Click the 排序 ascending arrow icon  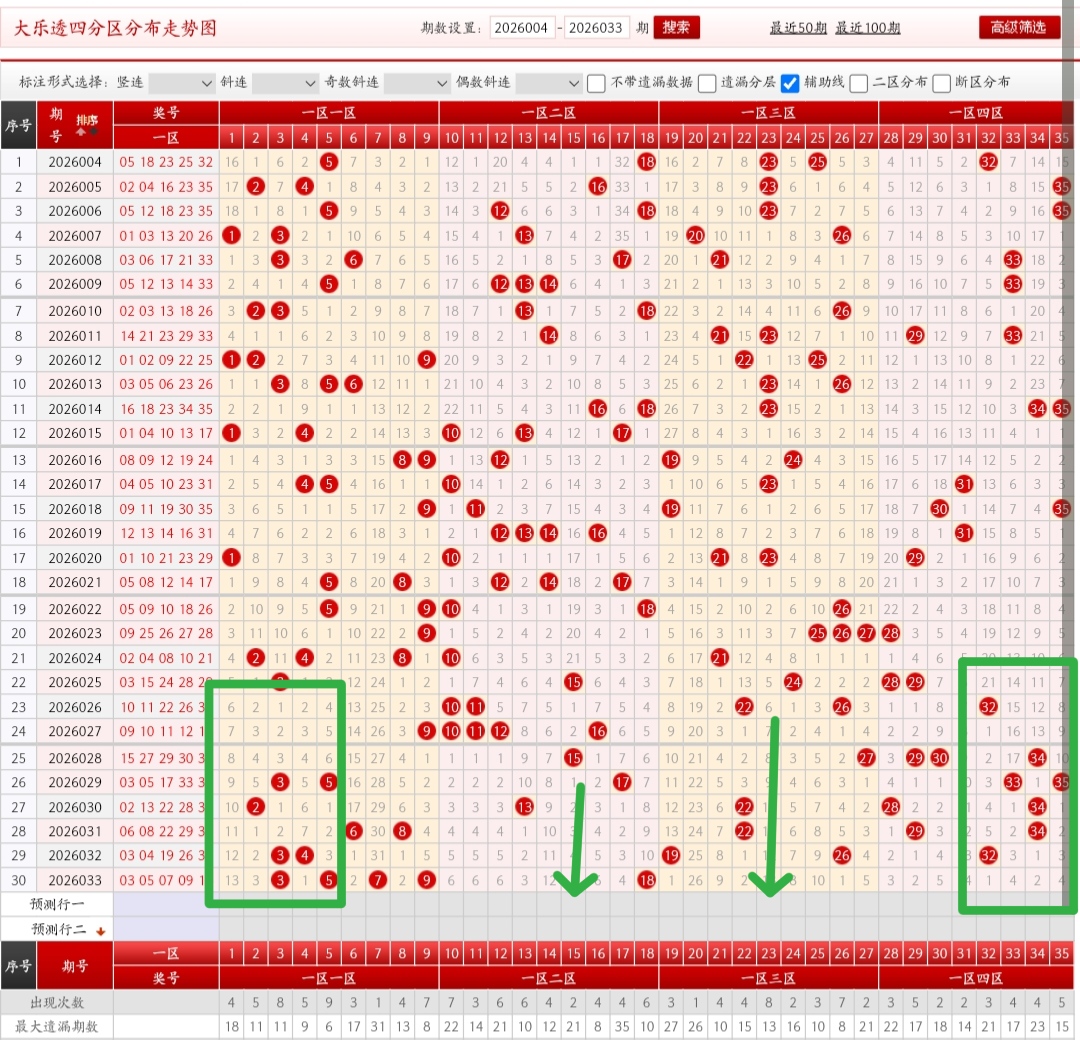81,132
